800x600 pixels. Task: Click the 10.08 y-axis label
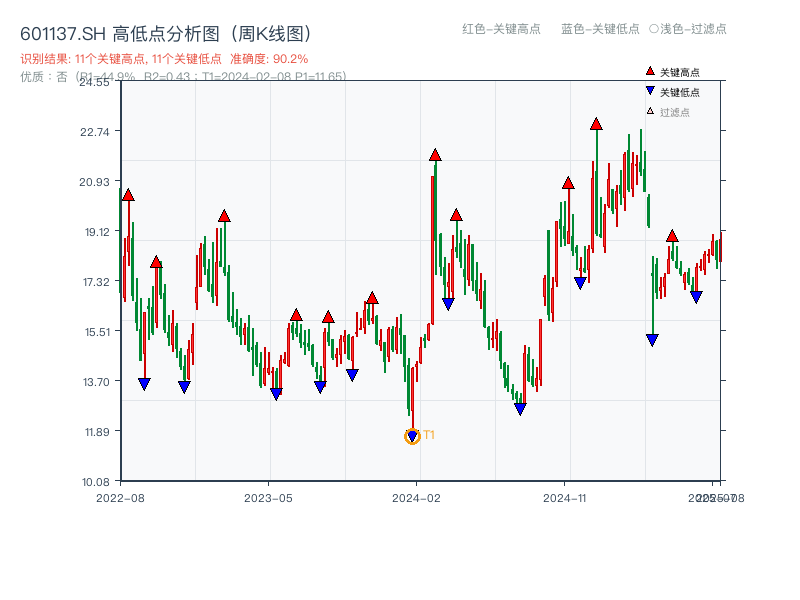pos(96,482)
